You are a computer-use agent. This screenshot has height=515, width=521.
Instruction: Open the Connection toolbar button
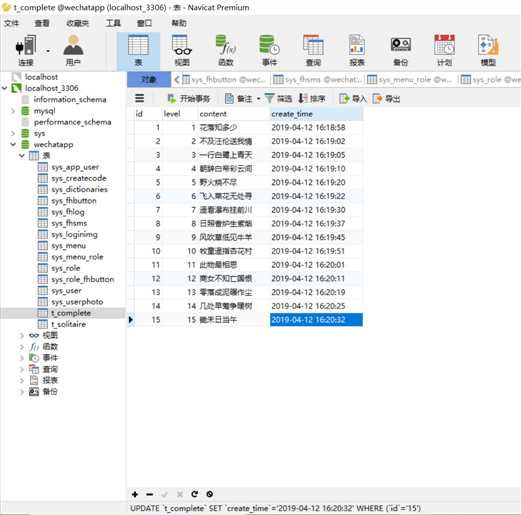click(26, 50)
